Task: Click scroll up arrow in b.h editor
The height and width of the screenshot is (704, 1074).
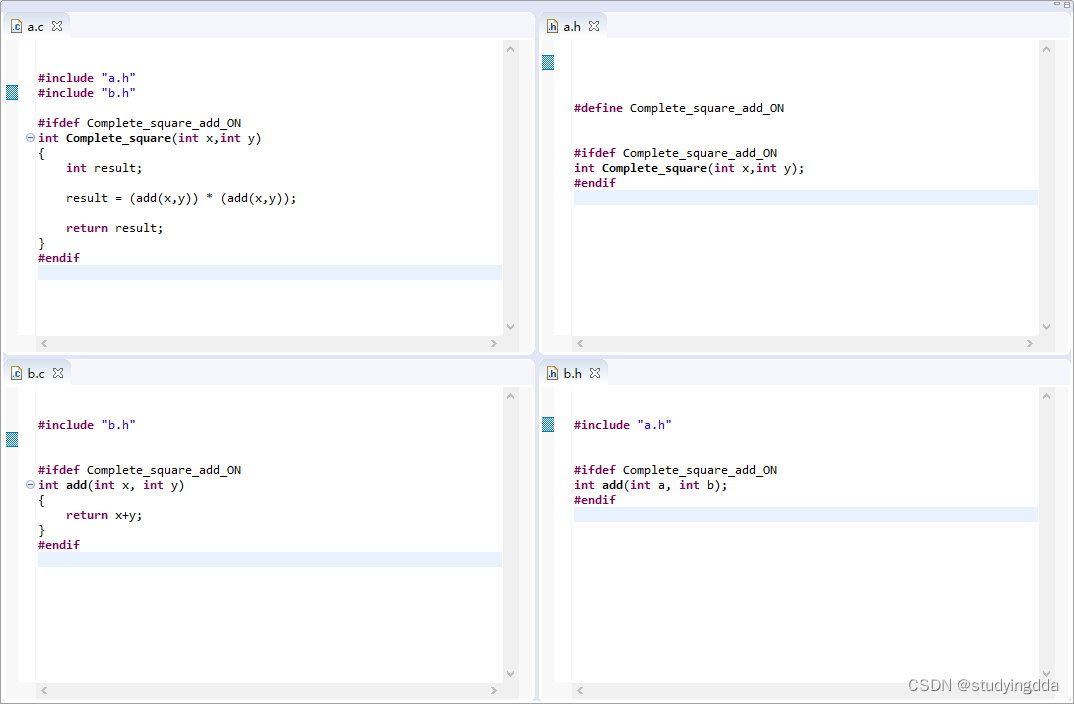Action: click(1046, 397)
